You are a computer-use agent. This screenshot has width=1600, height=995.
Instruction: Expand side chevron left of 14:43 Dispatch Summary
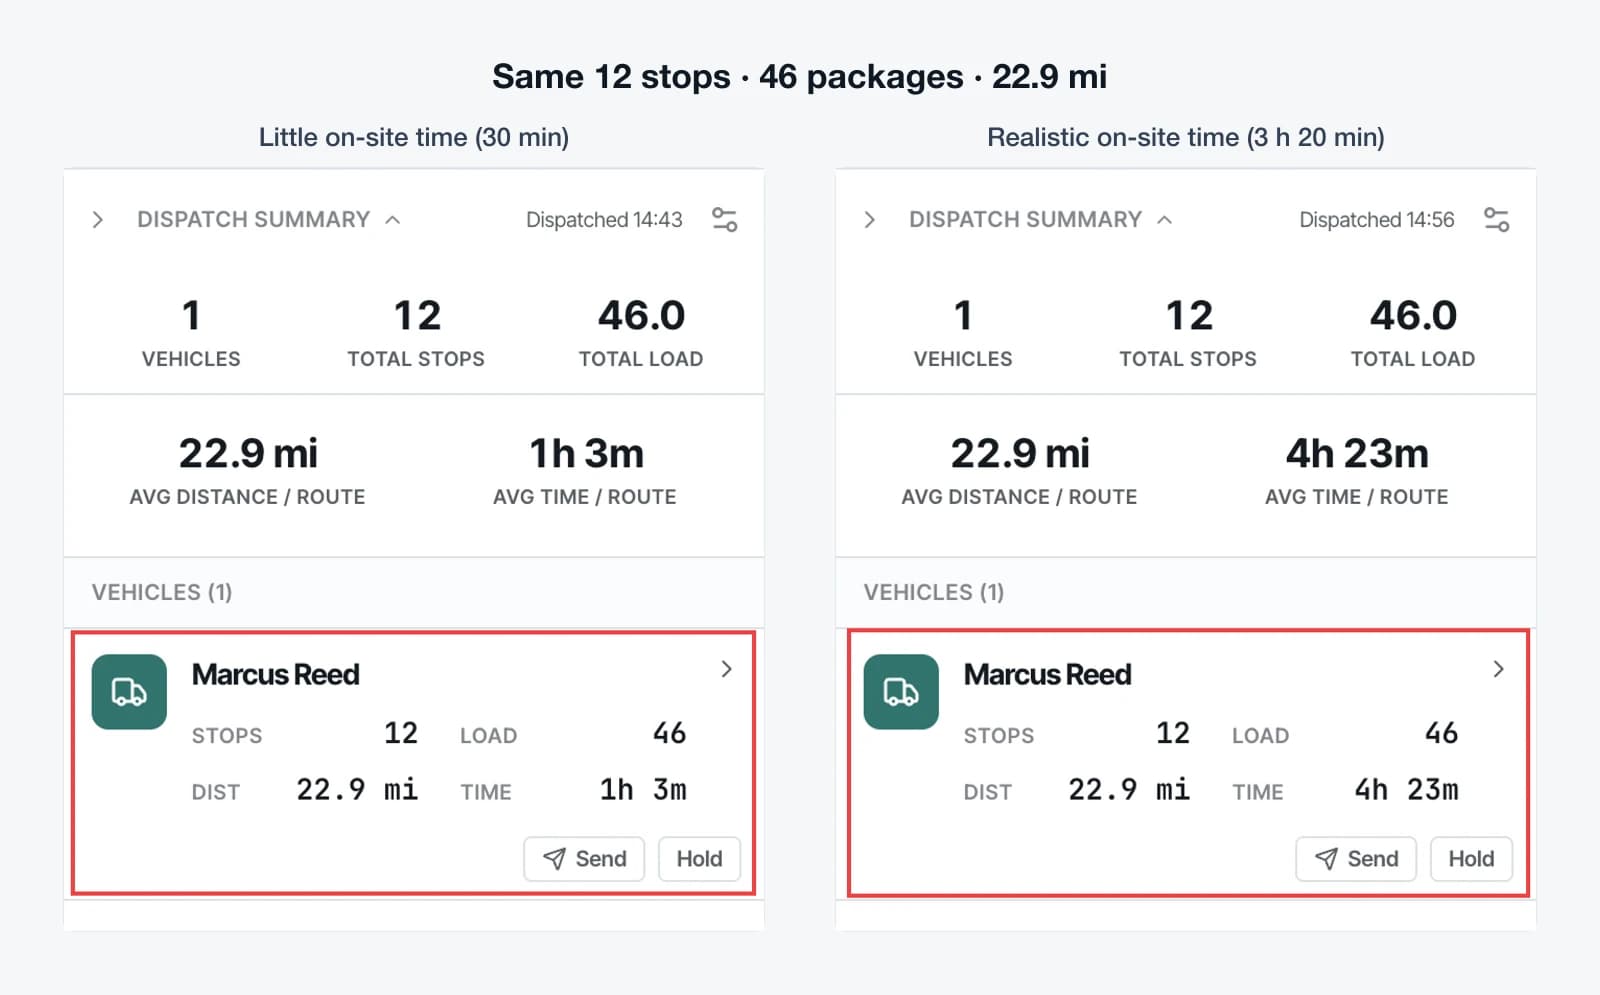97,219
